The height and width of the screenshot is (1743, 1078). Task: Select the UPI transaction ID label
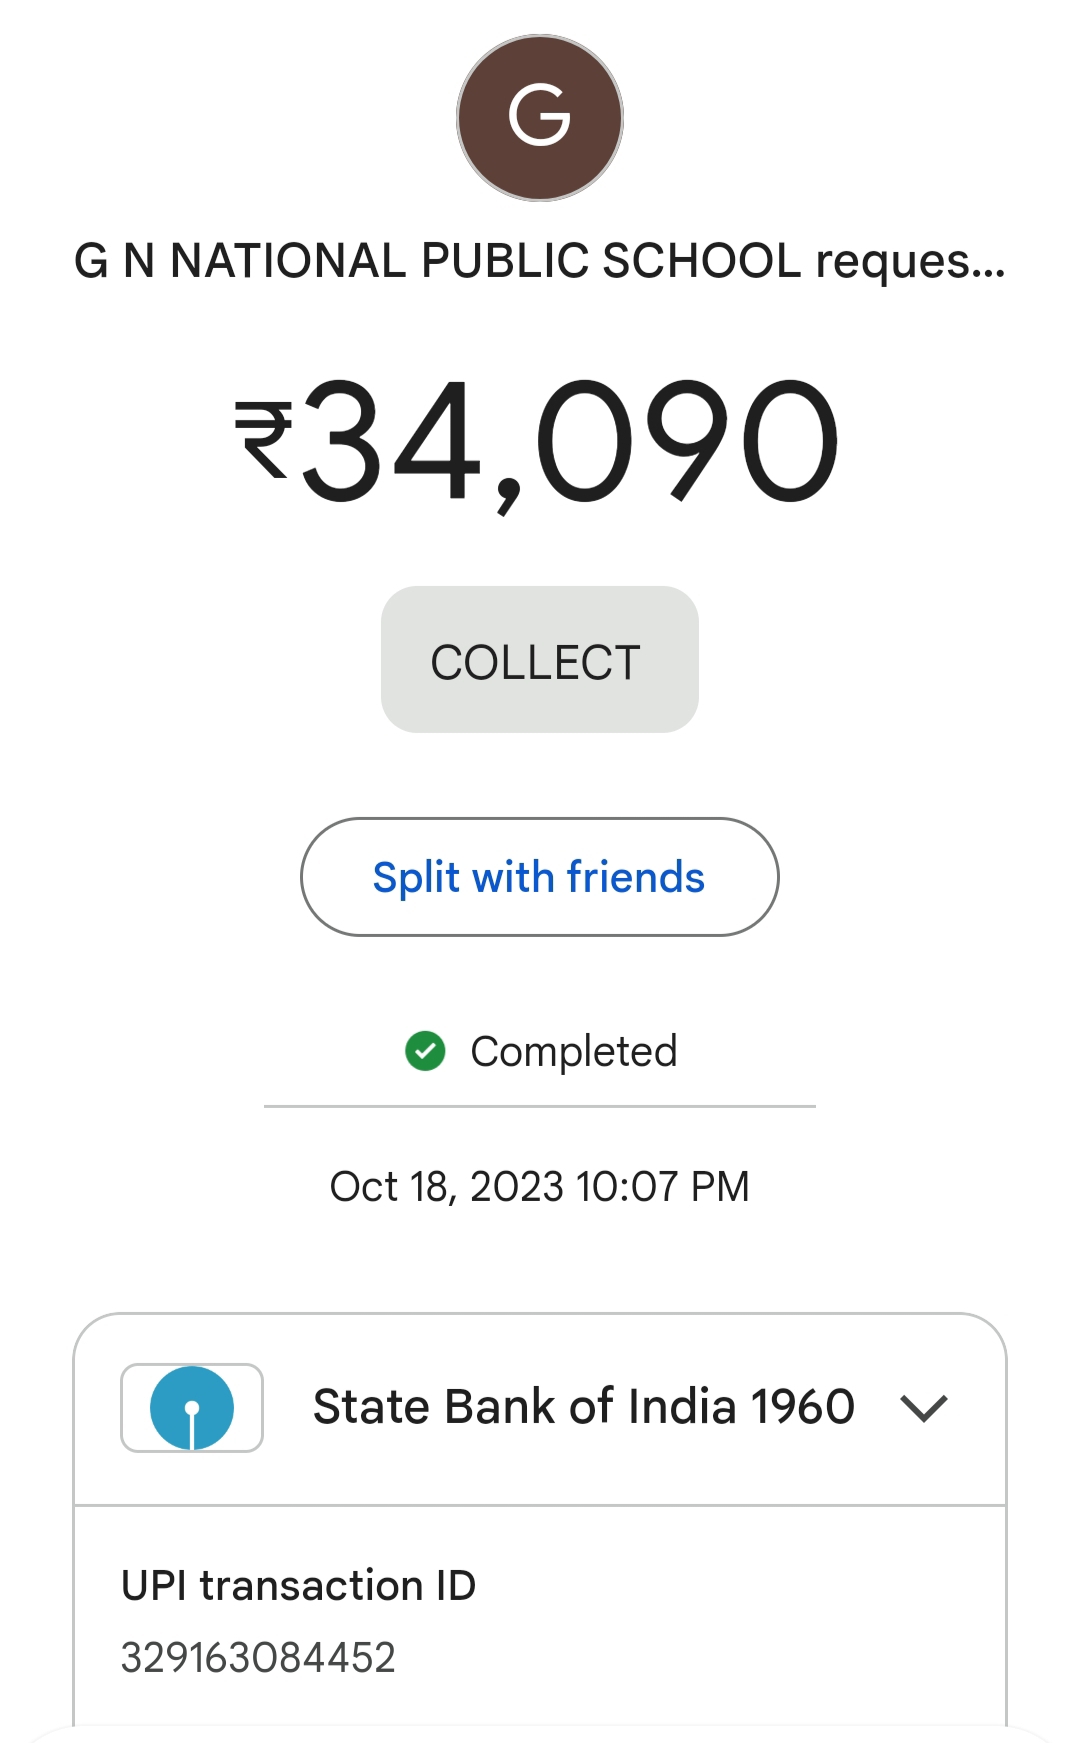298,1586
